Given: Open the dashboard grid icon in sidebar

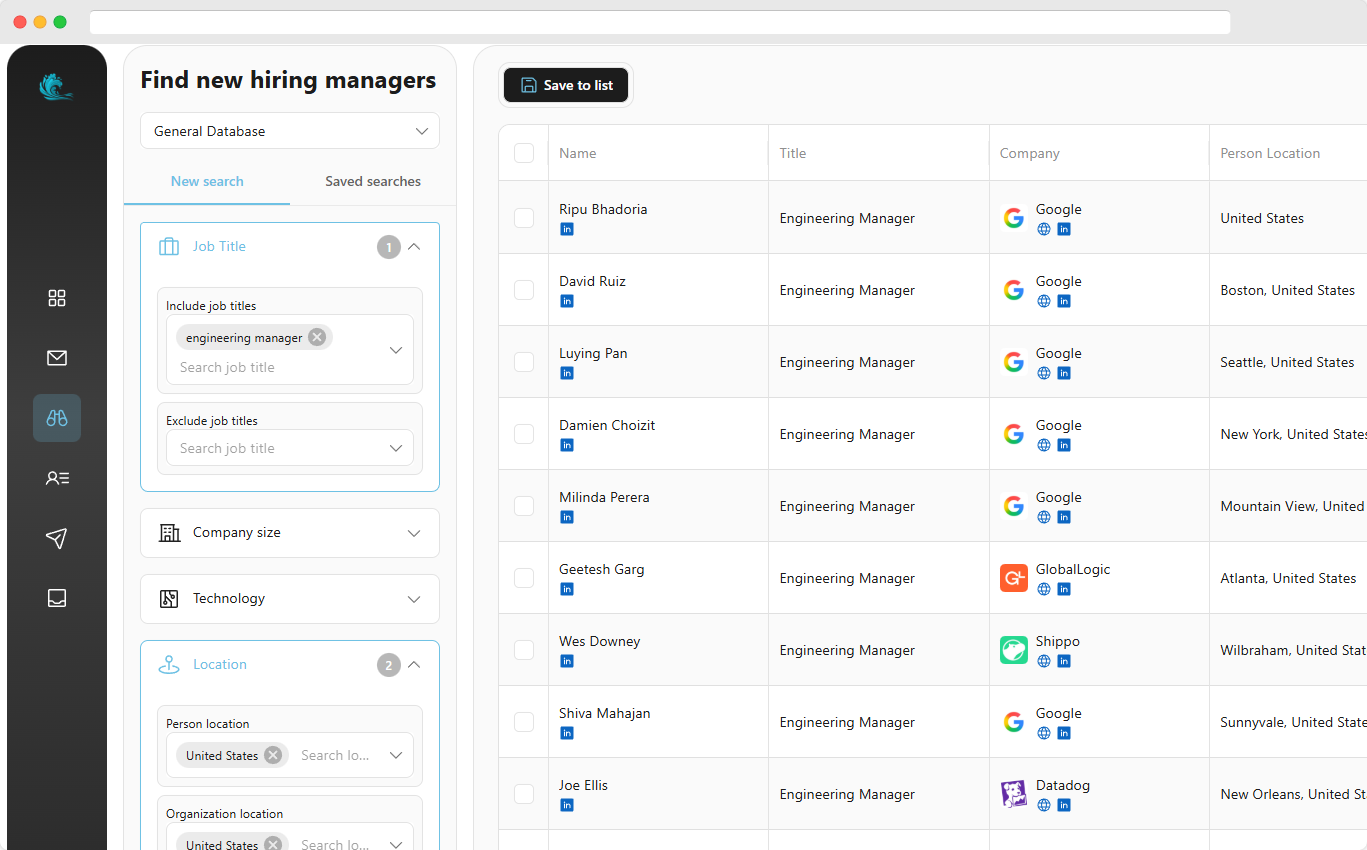Looking at the screenshot, I should 57,298.
